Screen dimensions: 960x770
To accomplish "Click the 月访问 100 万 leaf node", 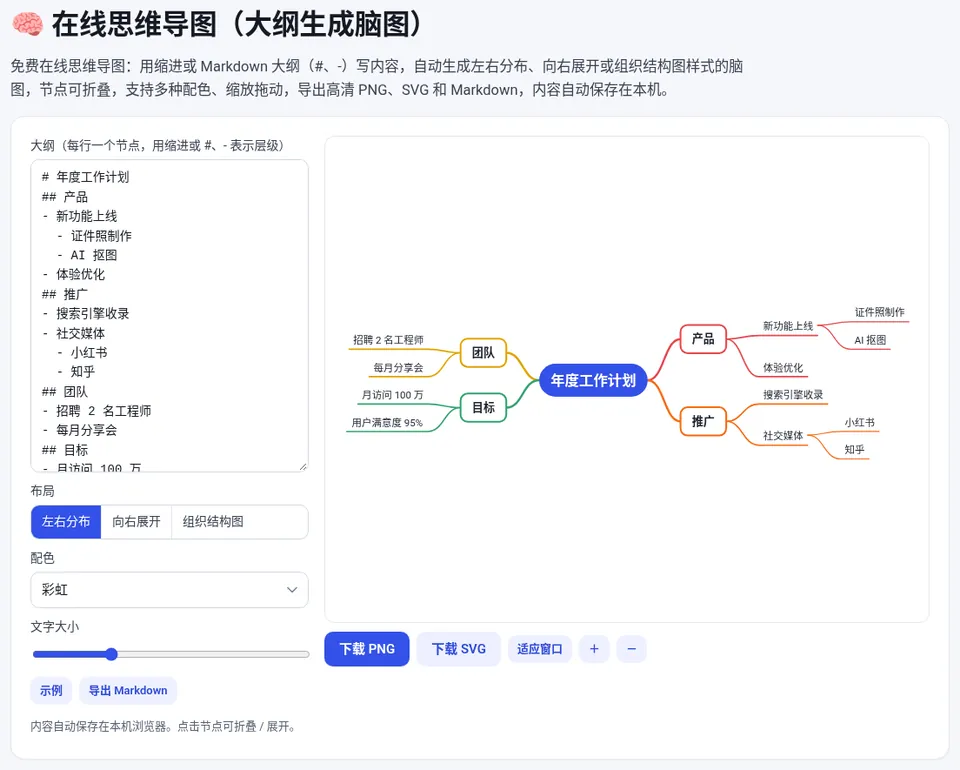I will click(392, 395).
